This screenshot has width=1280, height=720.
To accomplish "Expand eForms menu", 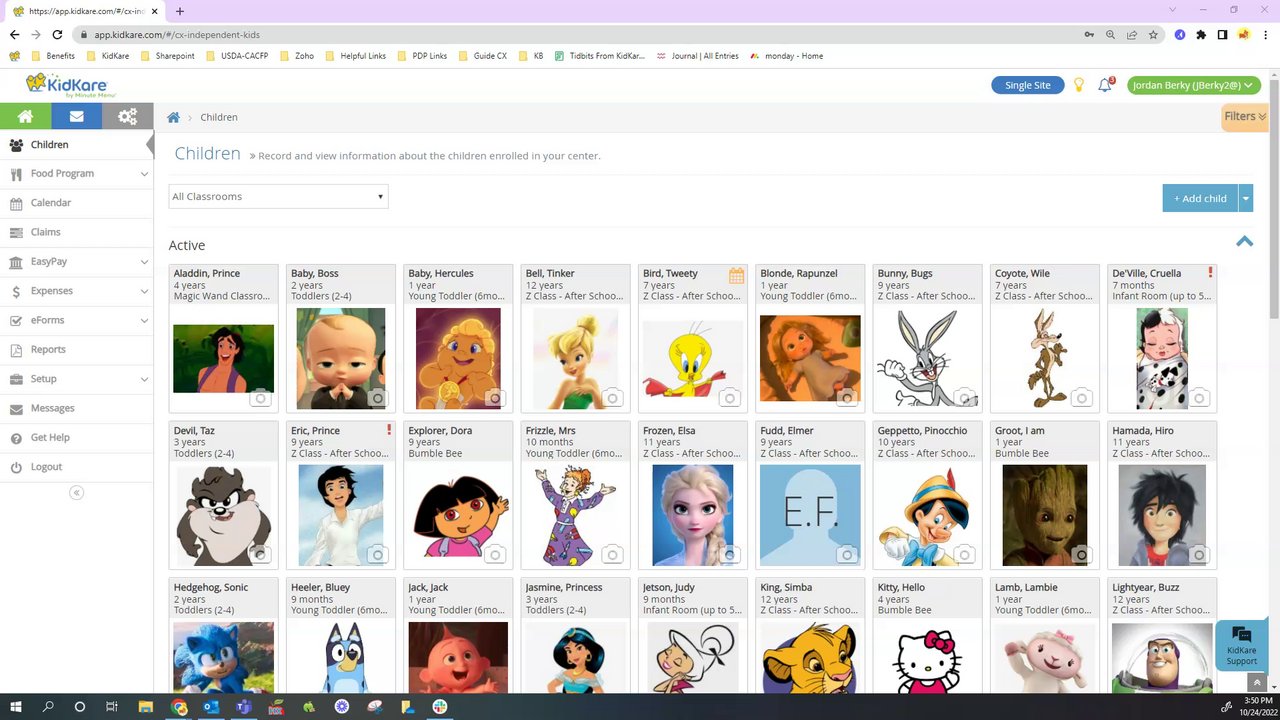I will pyautogui.click(x=76, y=321).
